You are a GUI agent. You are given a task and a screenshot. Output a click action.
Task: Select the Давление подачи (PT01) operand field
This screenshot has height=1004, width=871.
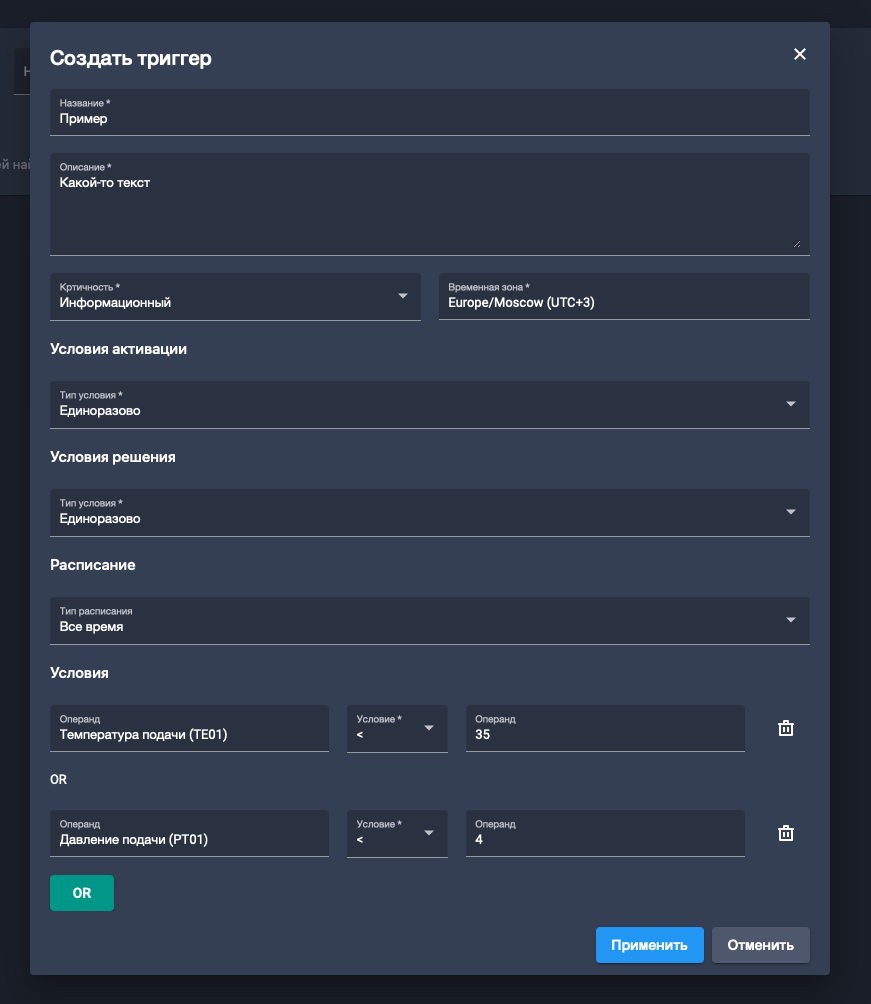pyautogui.click(x=189, y=834)
